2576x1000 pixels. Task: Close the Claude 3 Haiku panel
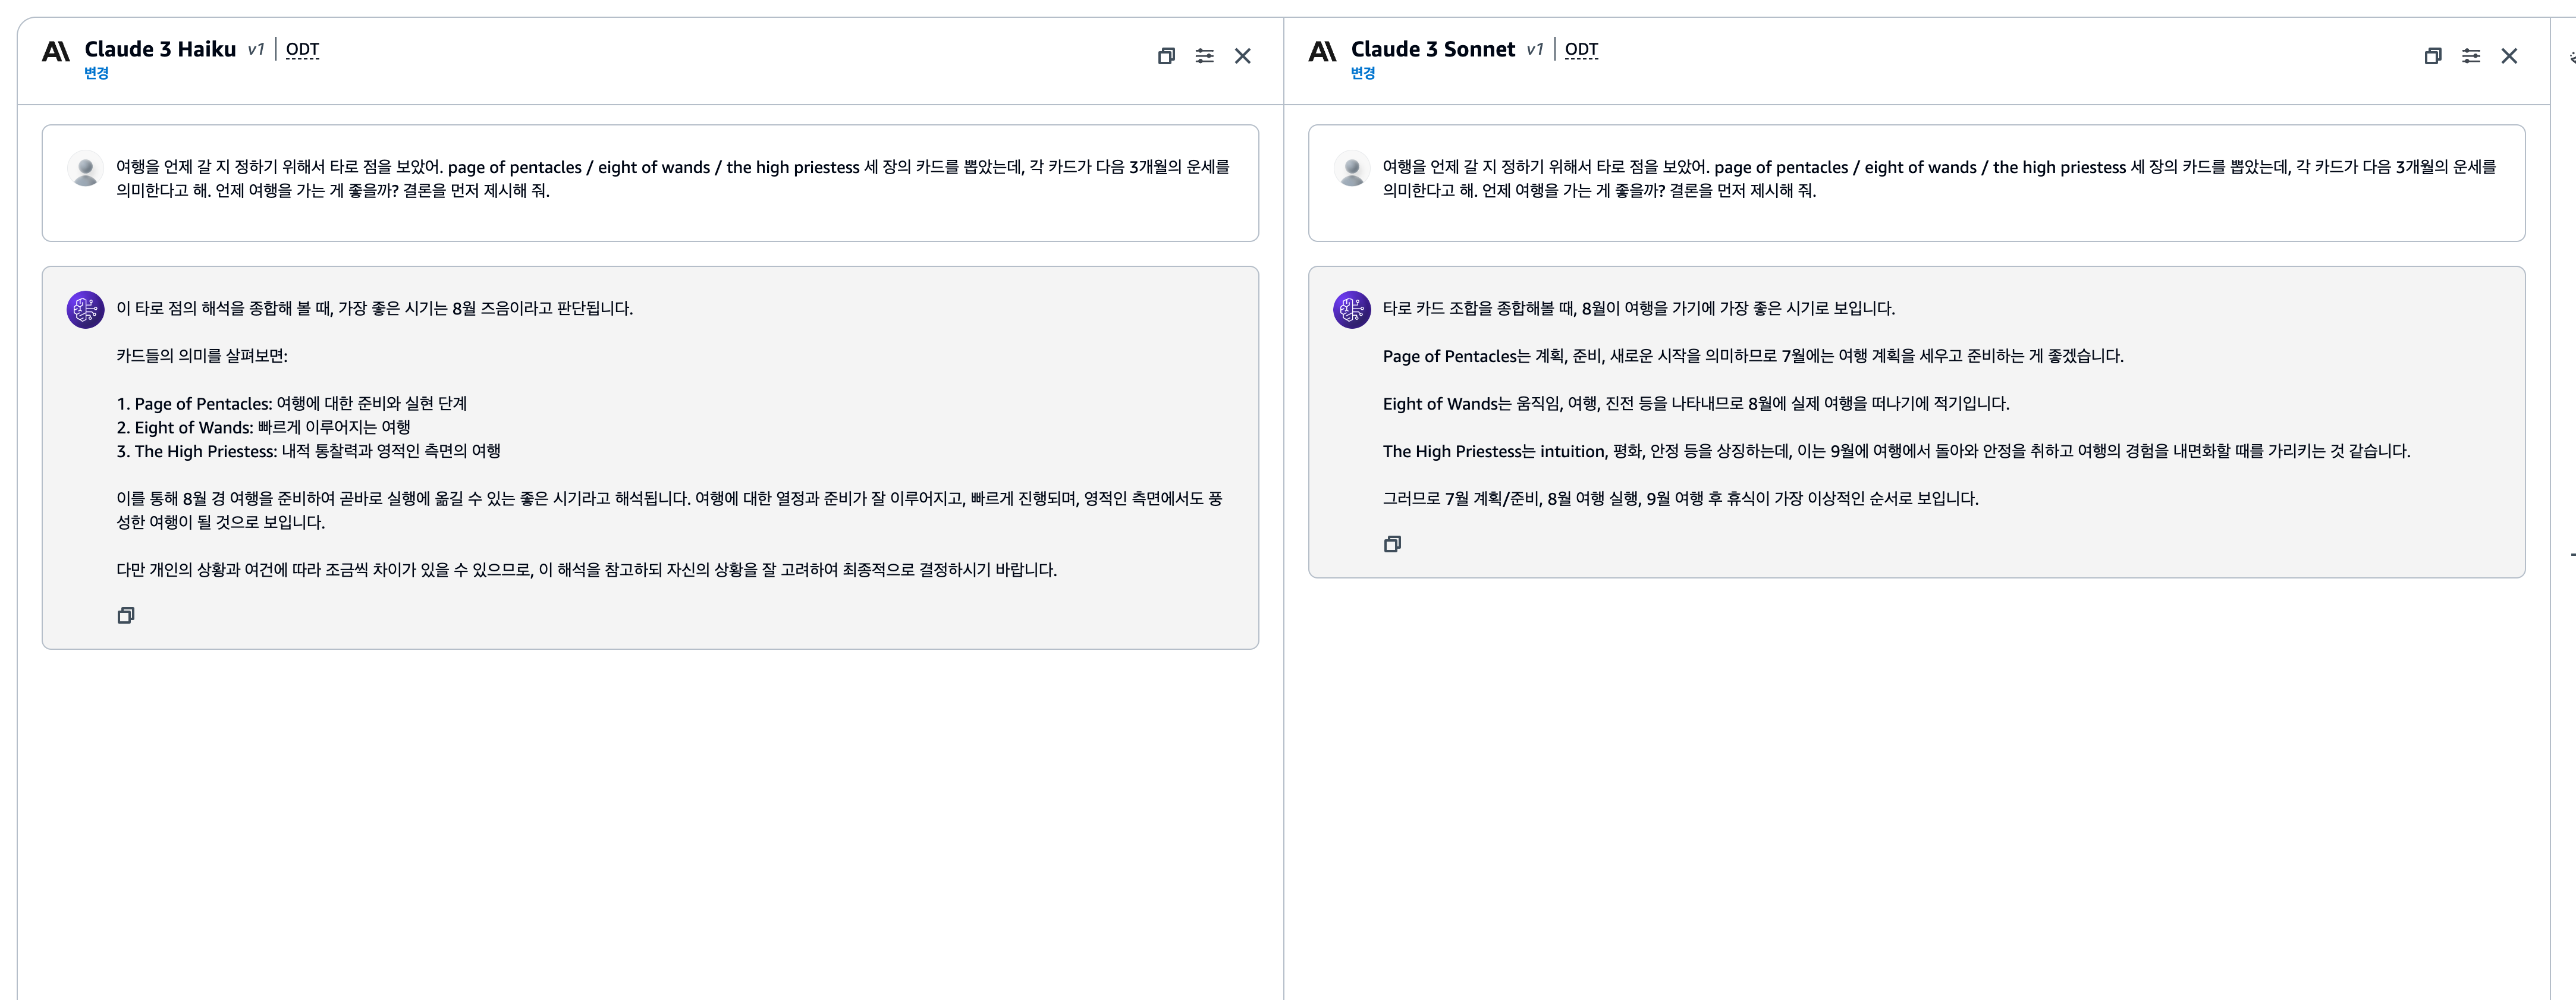tap(1242, 56)
